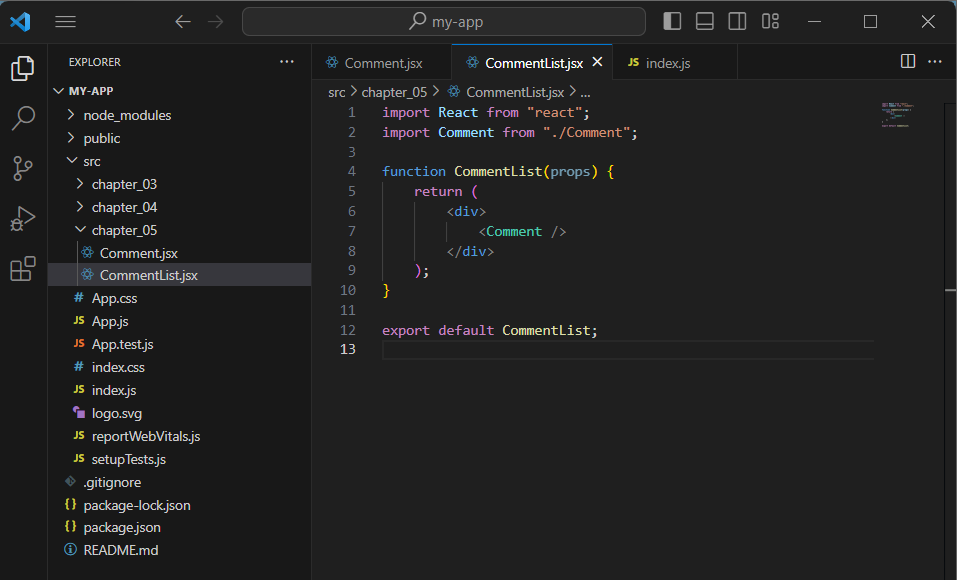
Task: Open reportWebVitals.js from the explorer
Action: coord(179,436)
